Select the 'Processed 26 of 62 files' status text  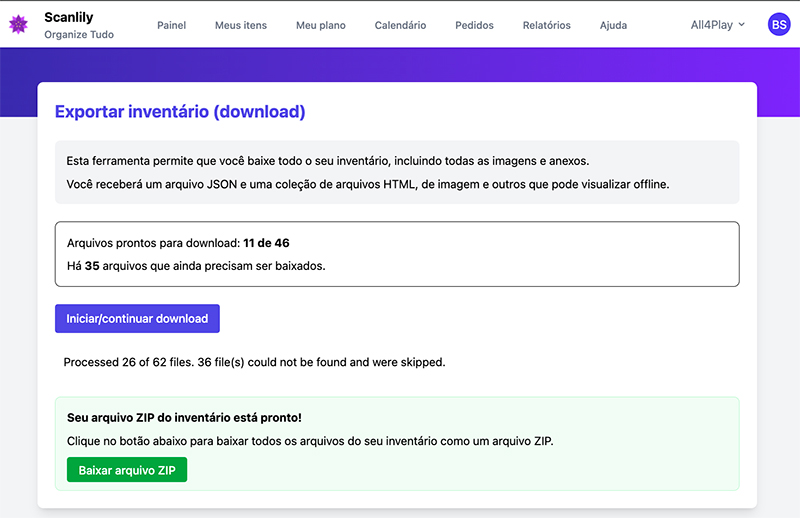pyautogui.click(x=254, y=362)
